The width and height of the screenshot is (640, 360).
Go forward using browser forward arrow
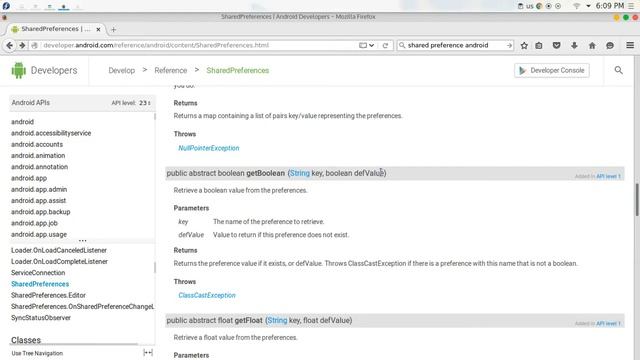tap(22, 45)
